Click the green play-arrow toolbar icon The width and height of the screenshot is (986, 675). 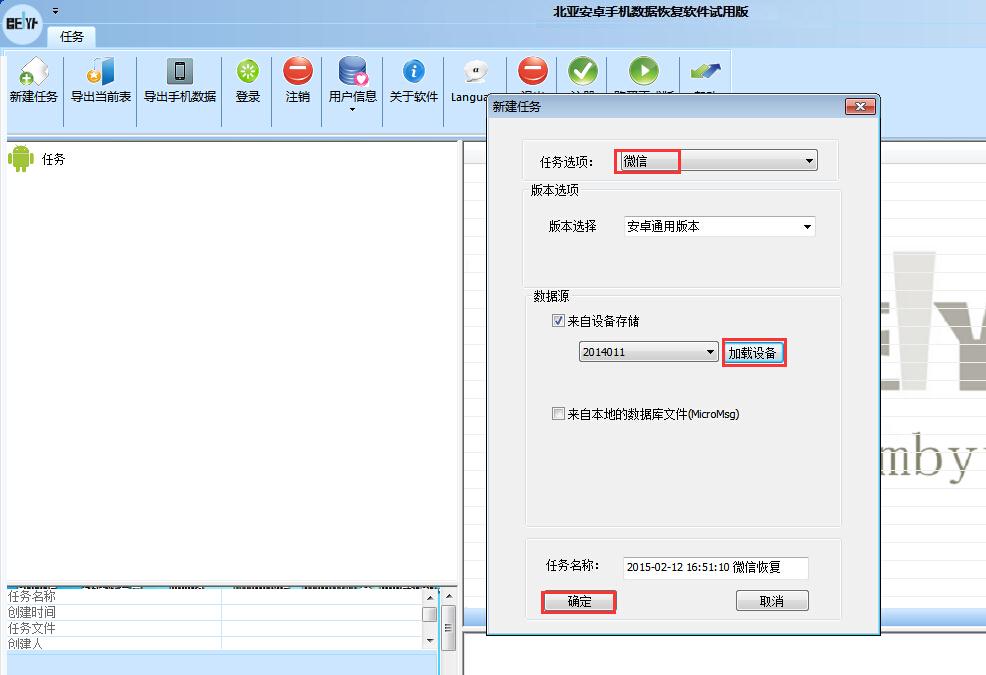click(x=644, y=70)
